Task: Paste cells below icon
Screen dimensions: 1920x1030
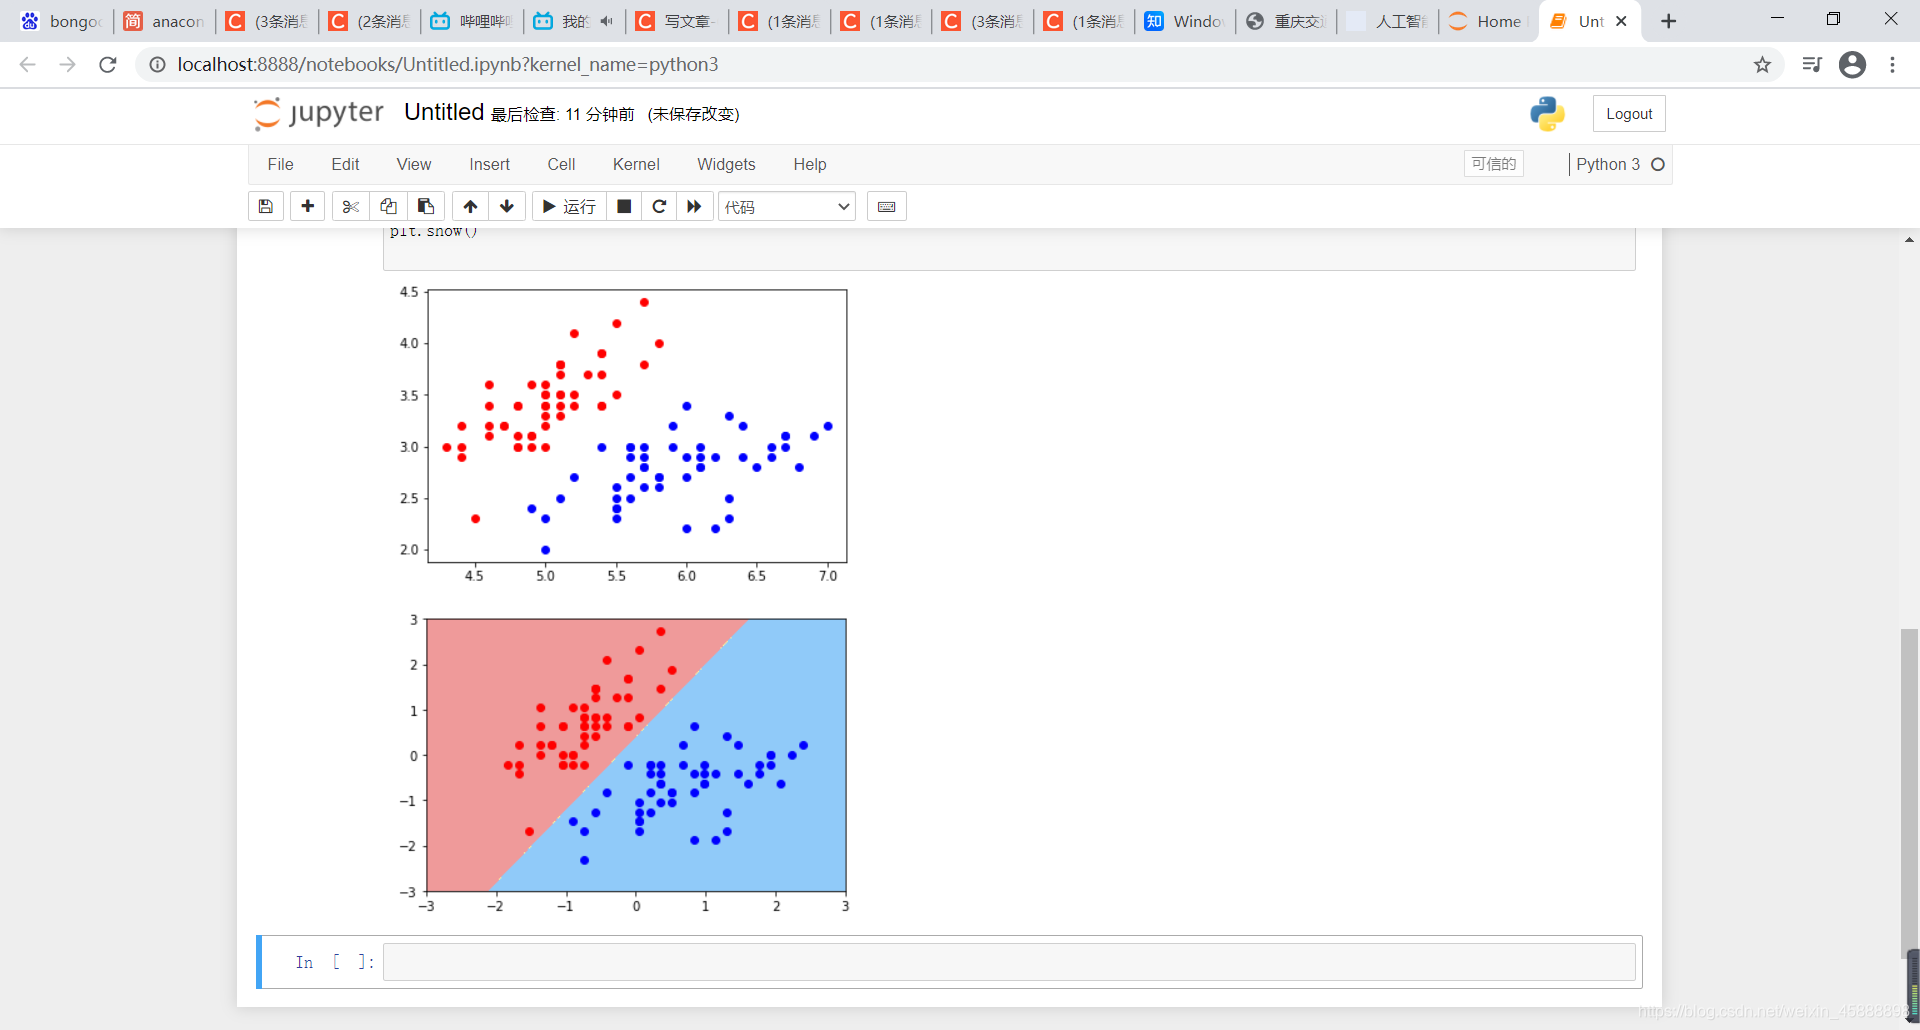Action: pyautogui.click(x=425, y=206)
